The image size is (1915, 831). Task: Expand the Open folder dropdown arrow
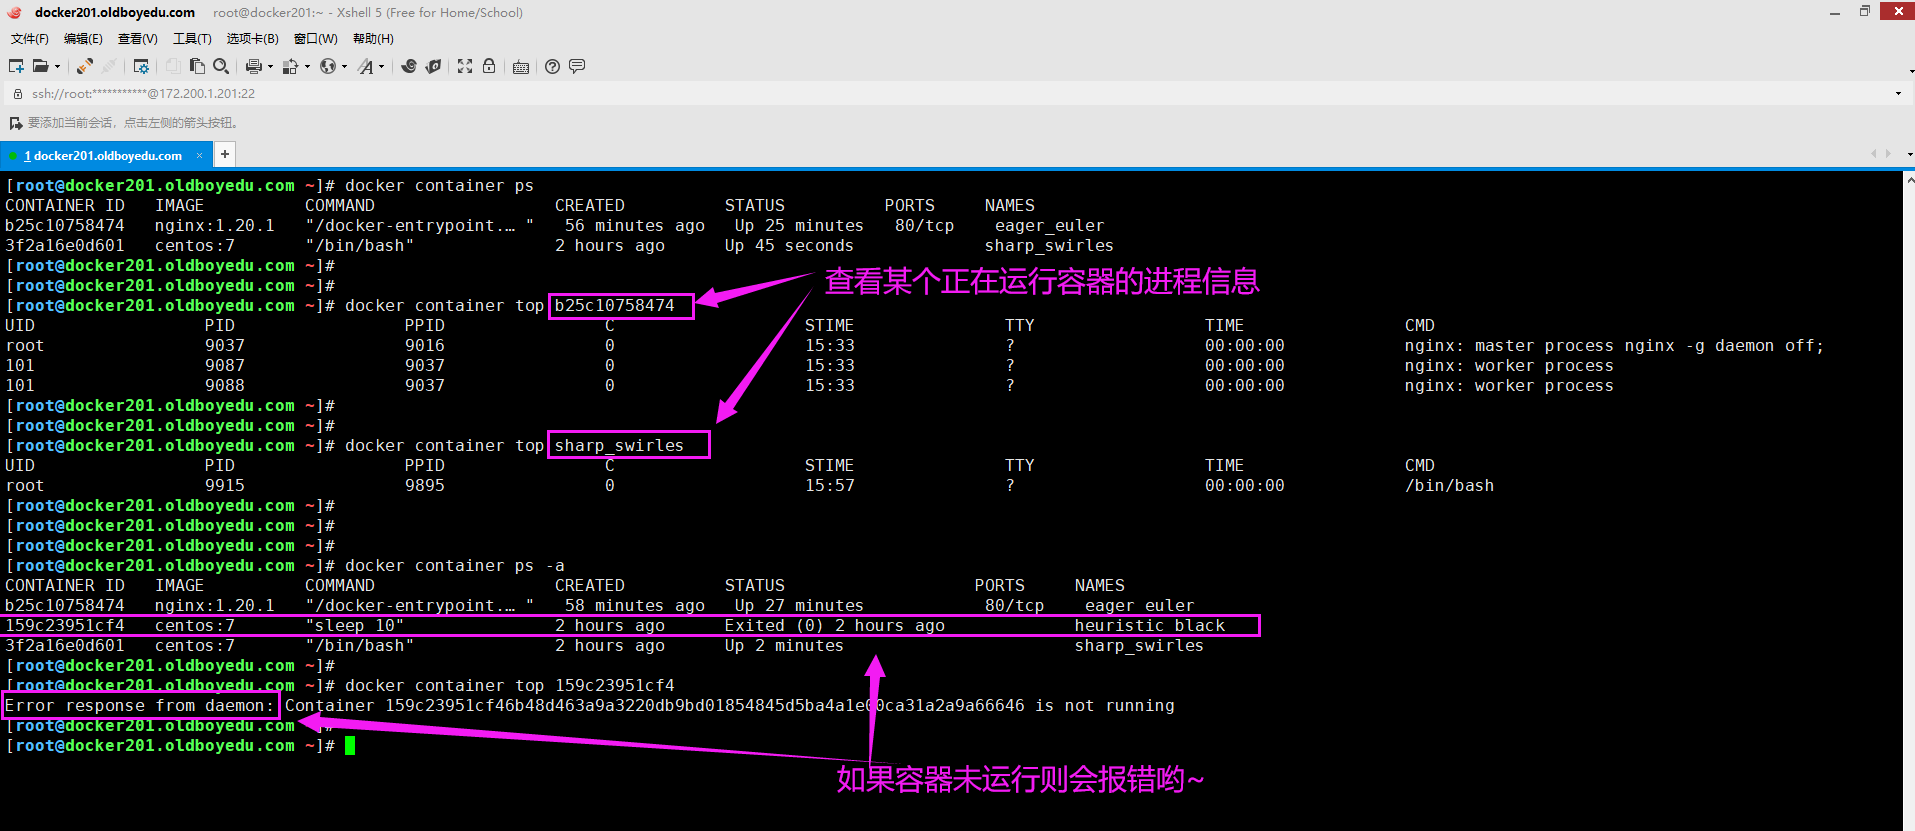(x=57, y=67)
